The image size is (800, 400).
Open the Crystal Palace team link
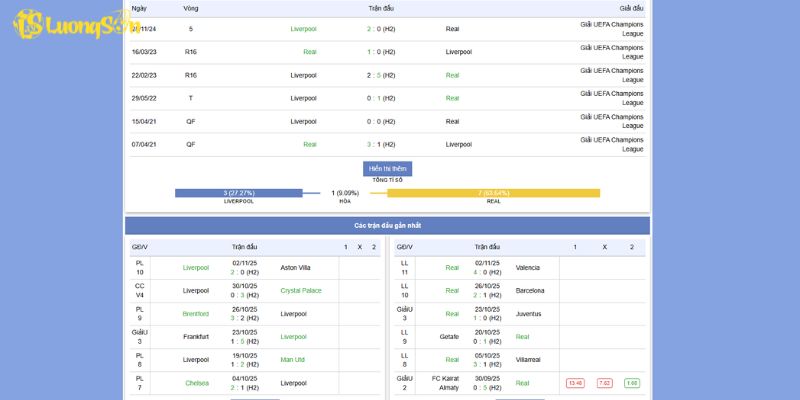click(301, 290)
